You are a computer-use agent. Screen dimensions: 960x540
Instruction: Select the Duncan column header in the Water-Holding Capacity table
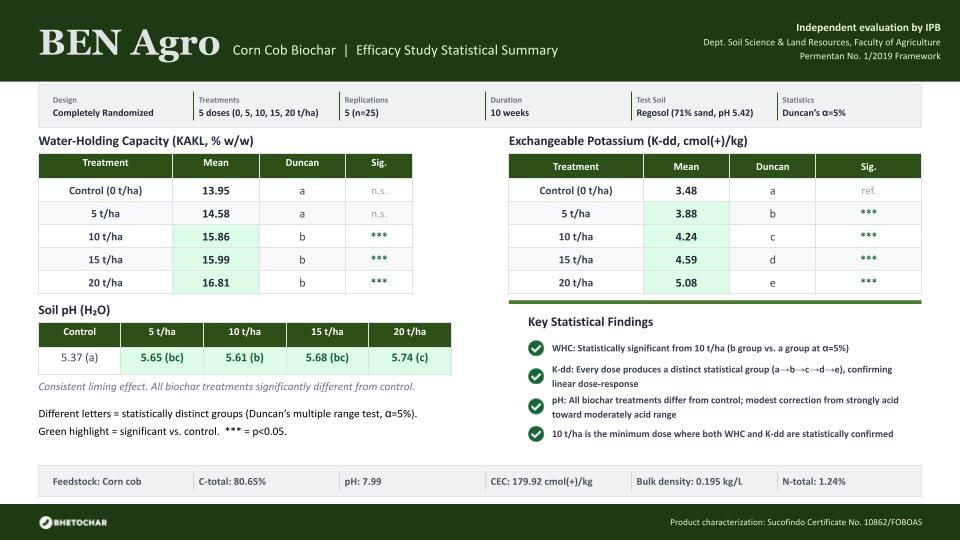pyautogui.click(x=301, y=163)
